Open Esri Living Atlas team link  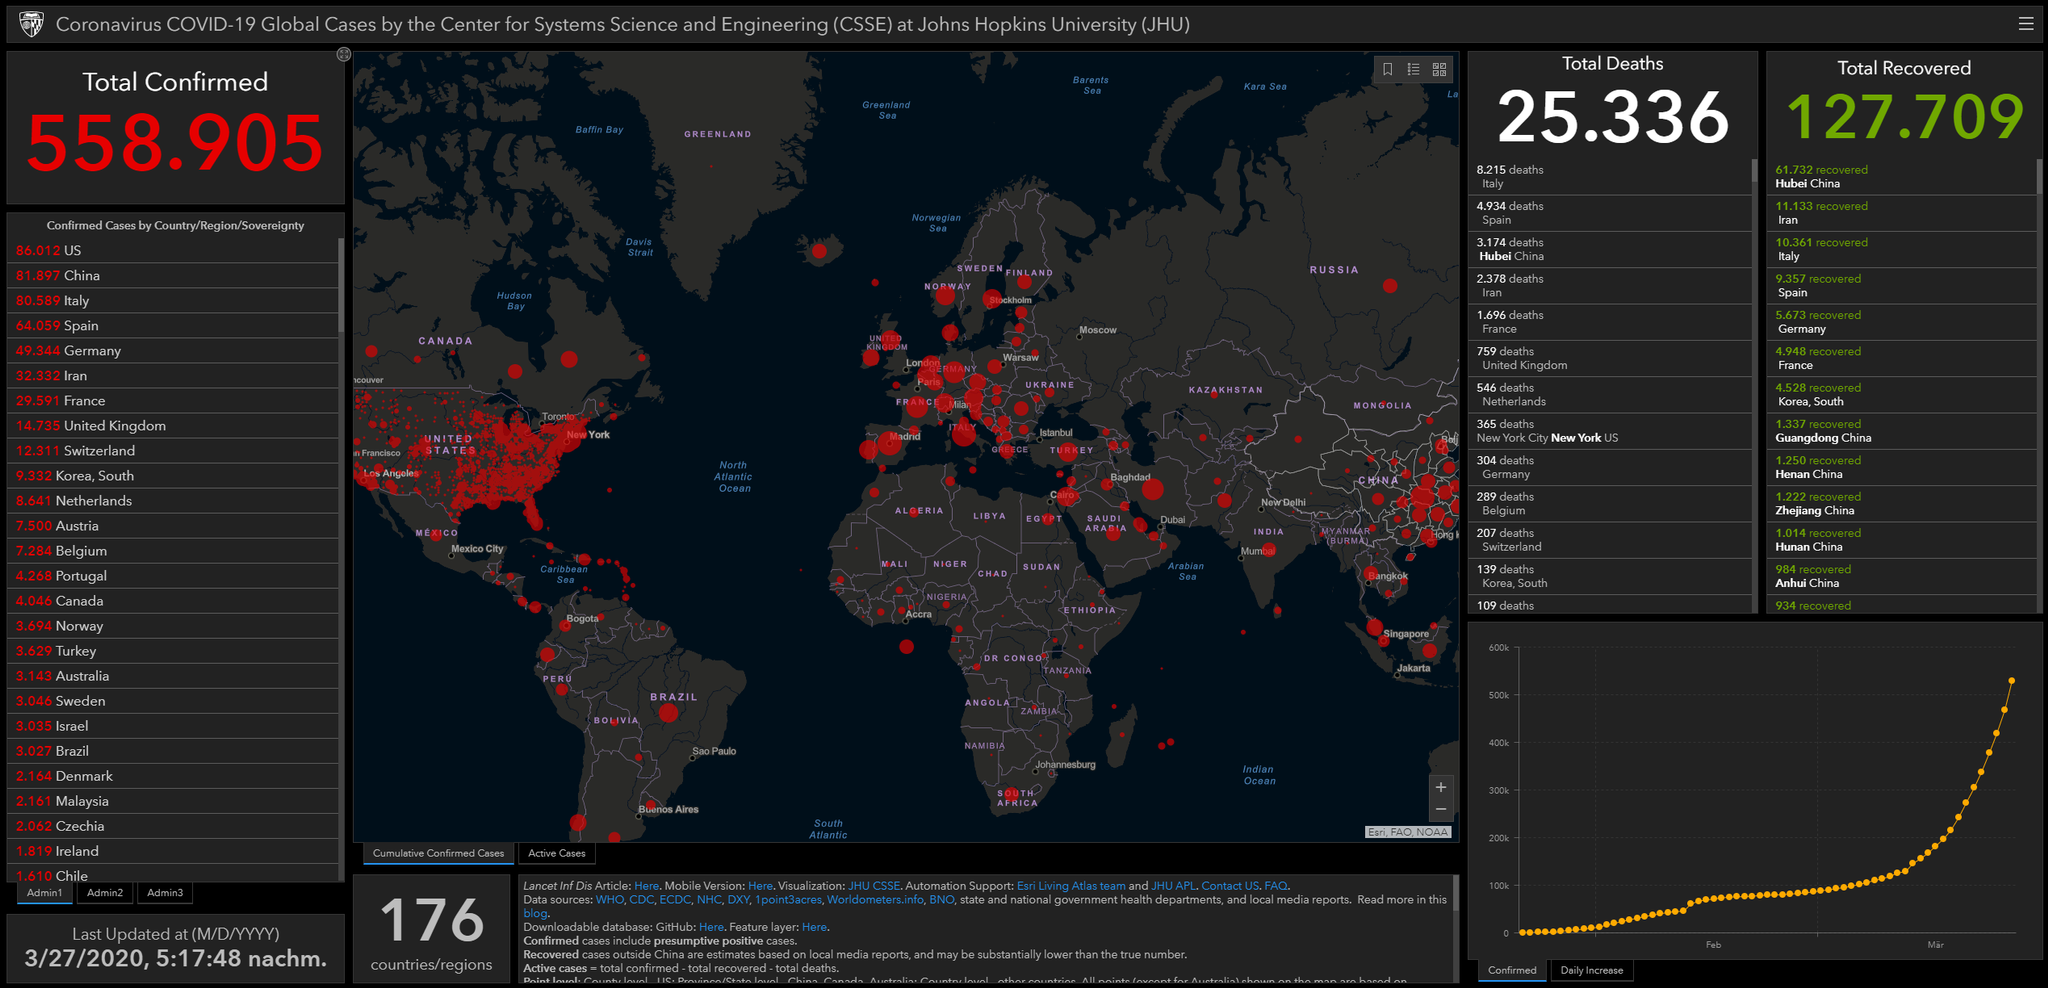1071,886
